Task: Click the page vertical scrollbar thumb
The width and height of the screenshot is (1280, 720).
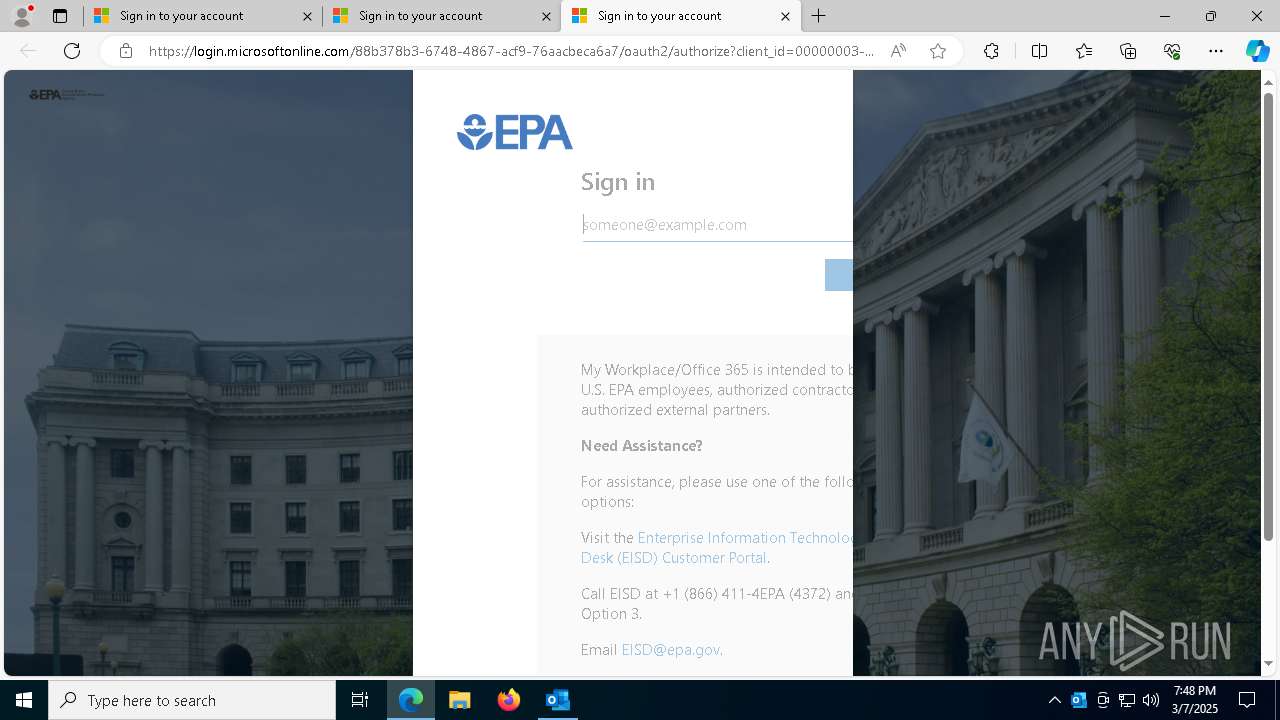Action: click(1268, 317)
